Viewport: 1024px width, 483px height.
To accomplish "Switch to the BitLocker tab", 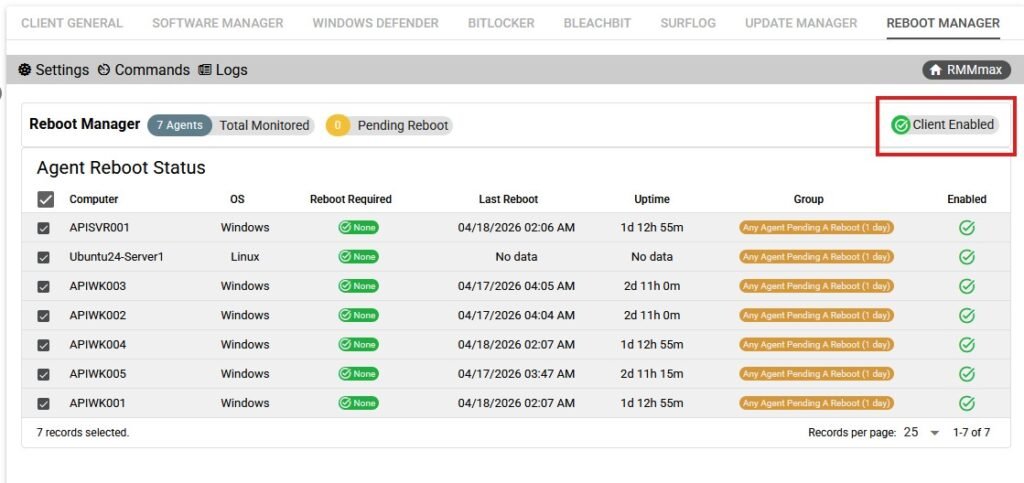I will [x=501, y=23].
